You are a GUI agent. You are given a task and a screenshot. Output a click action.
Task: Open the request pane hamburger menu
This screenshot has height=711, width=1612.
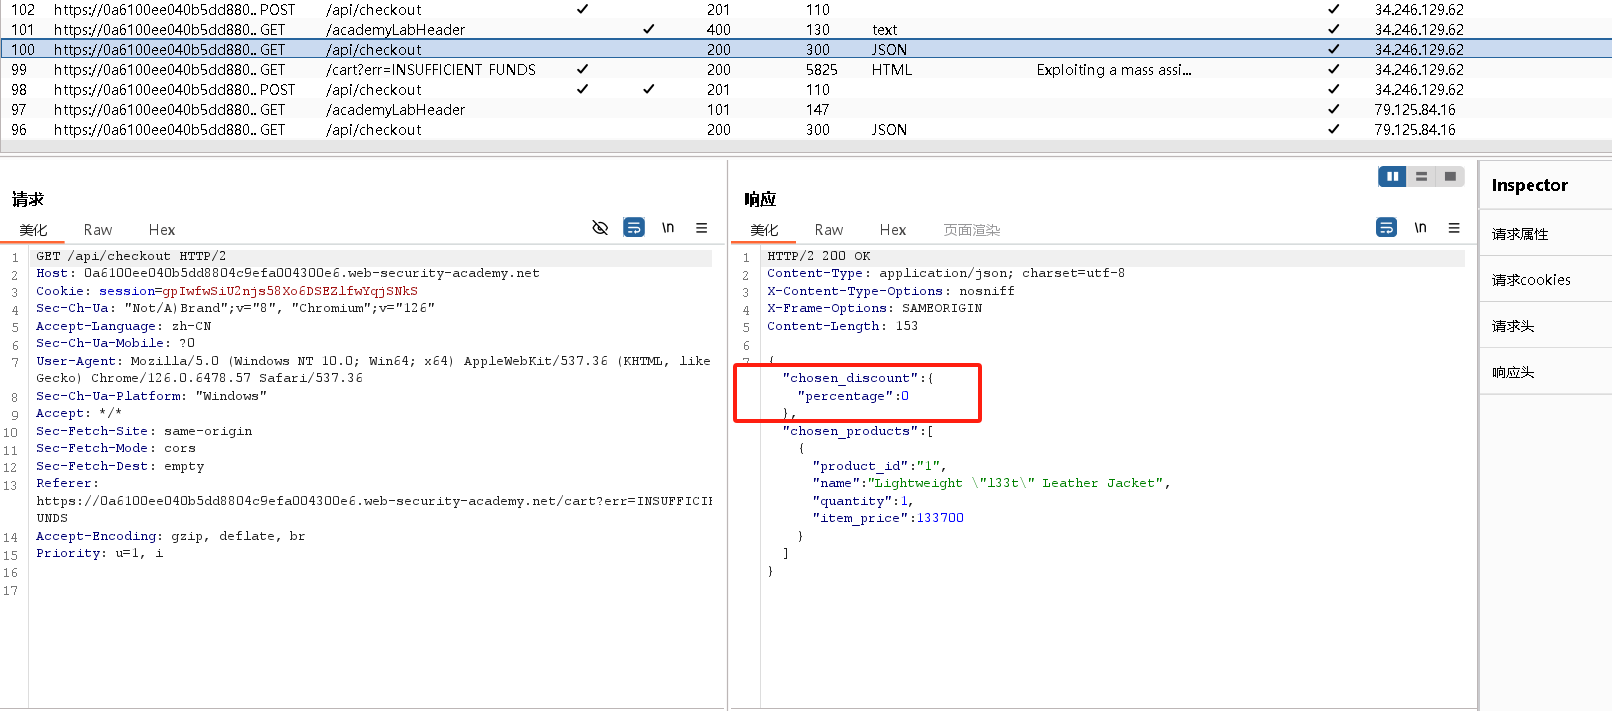[x=702, y=228]
